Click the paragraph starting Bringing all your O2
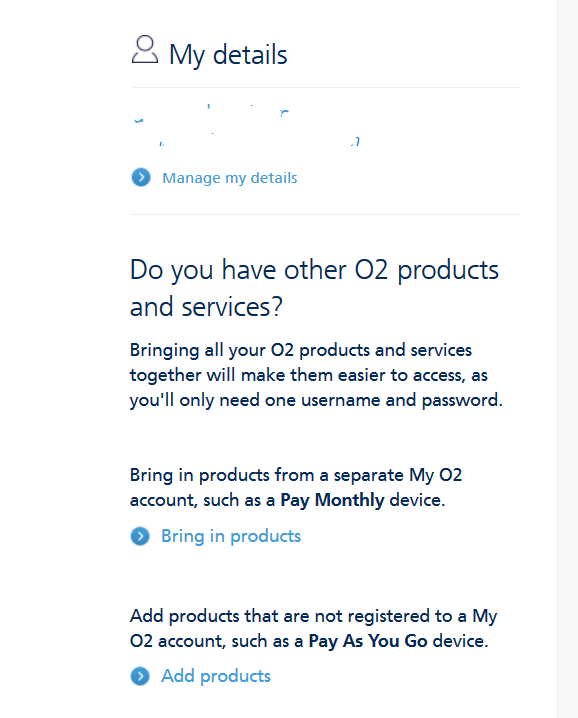This screenshot has height=718, width=578. (316, 375)
